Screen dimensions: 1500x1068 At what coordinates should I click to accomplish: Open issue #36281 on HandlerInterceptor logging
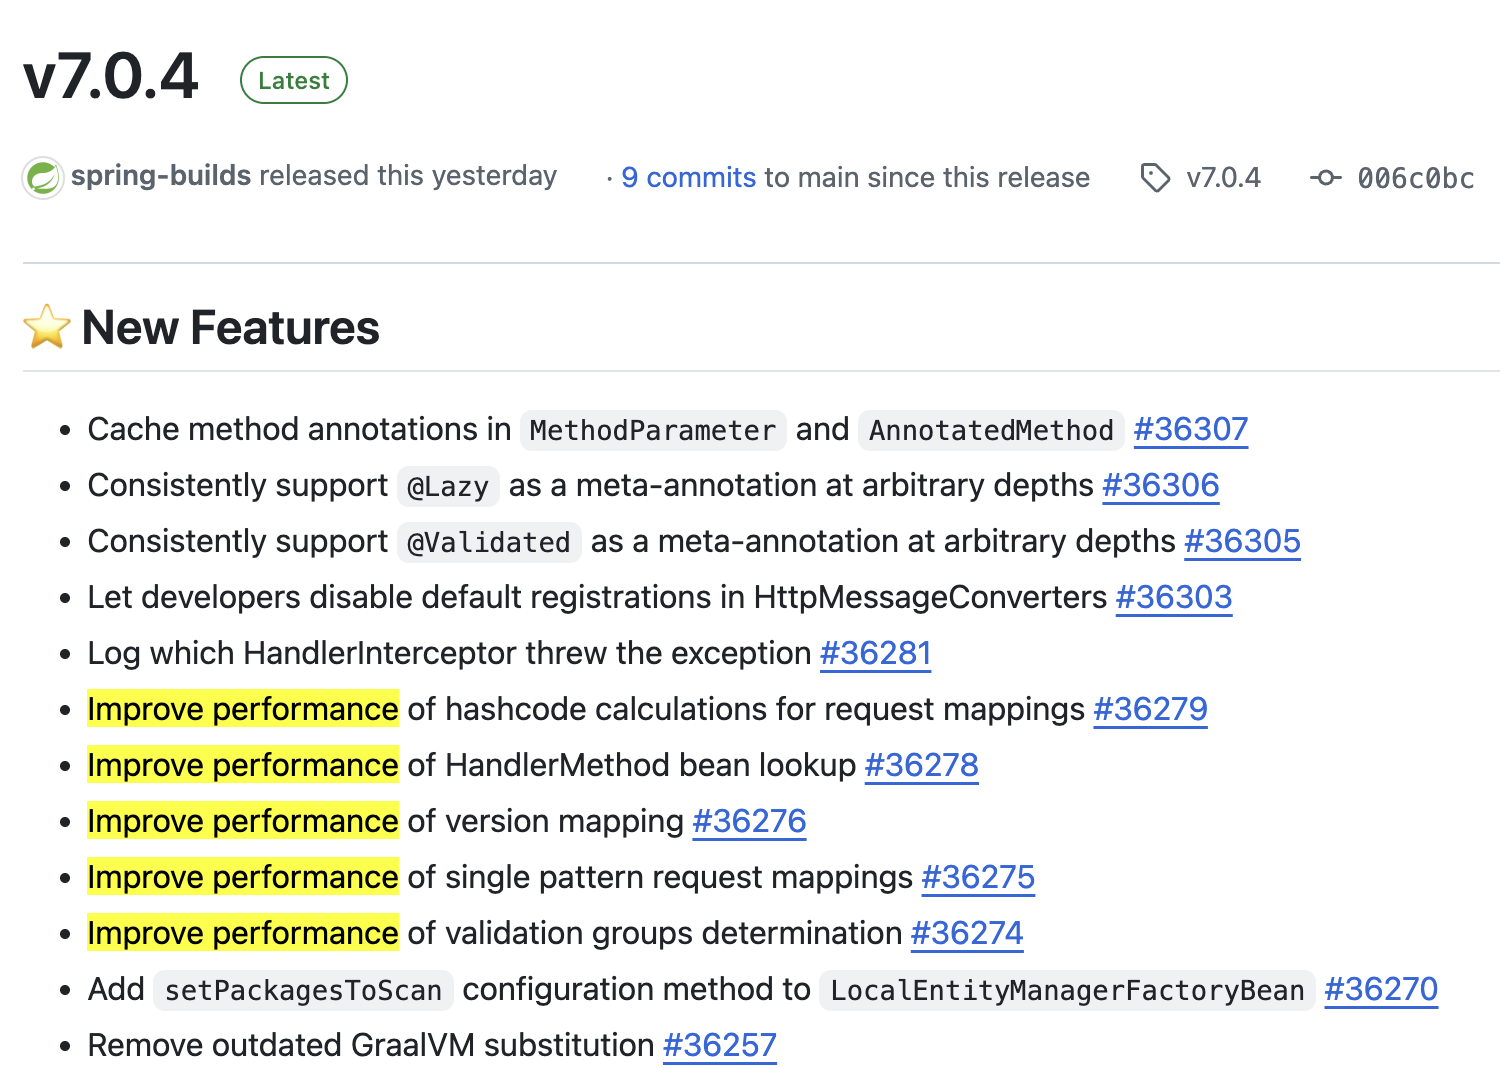pyautogui.click(x=875, y=653)
